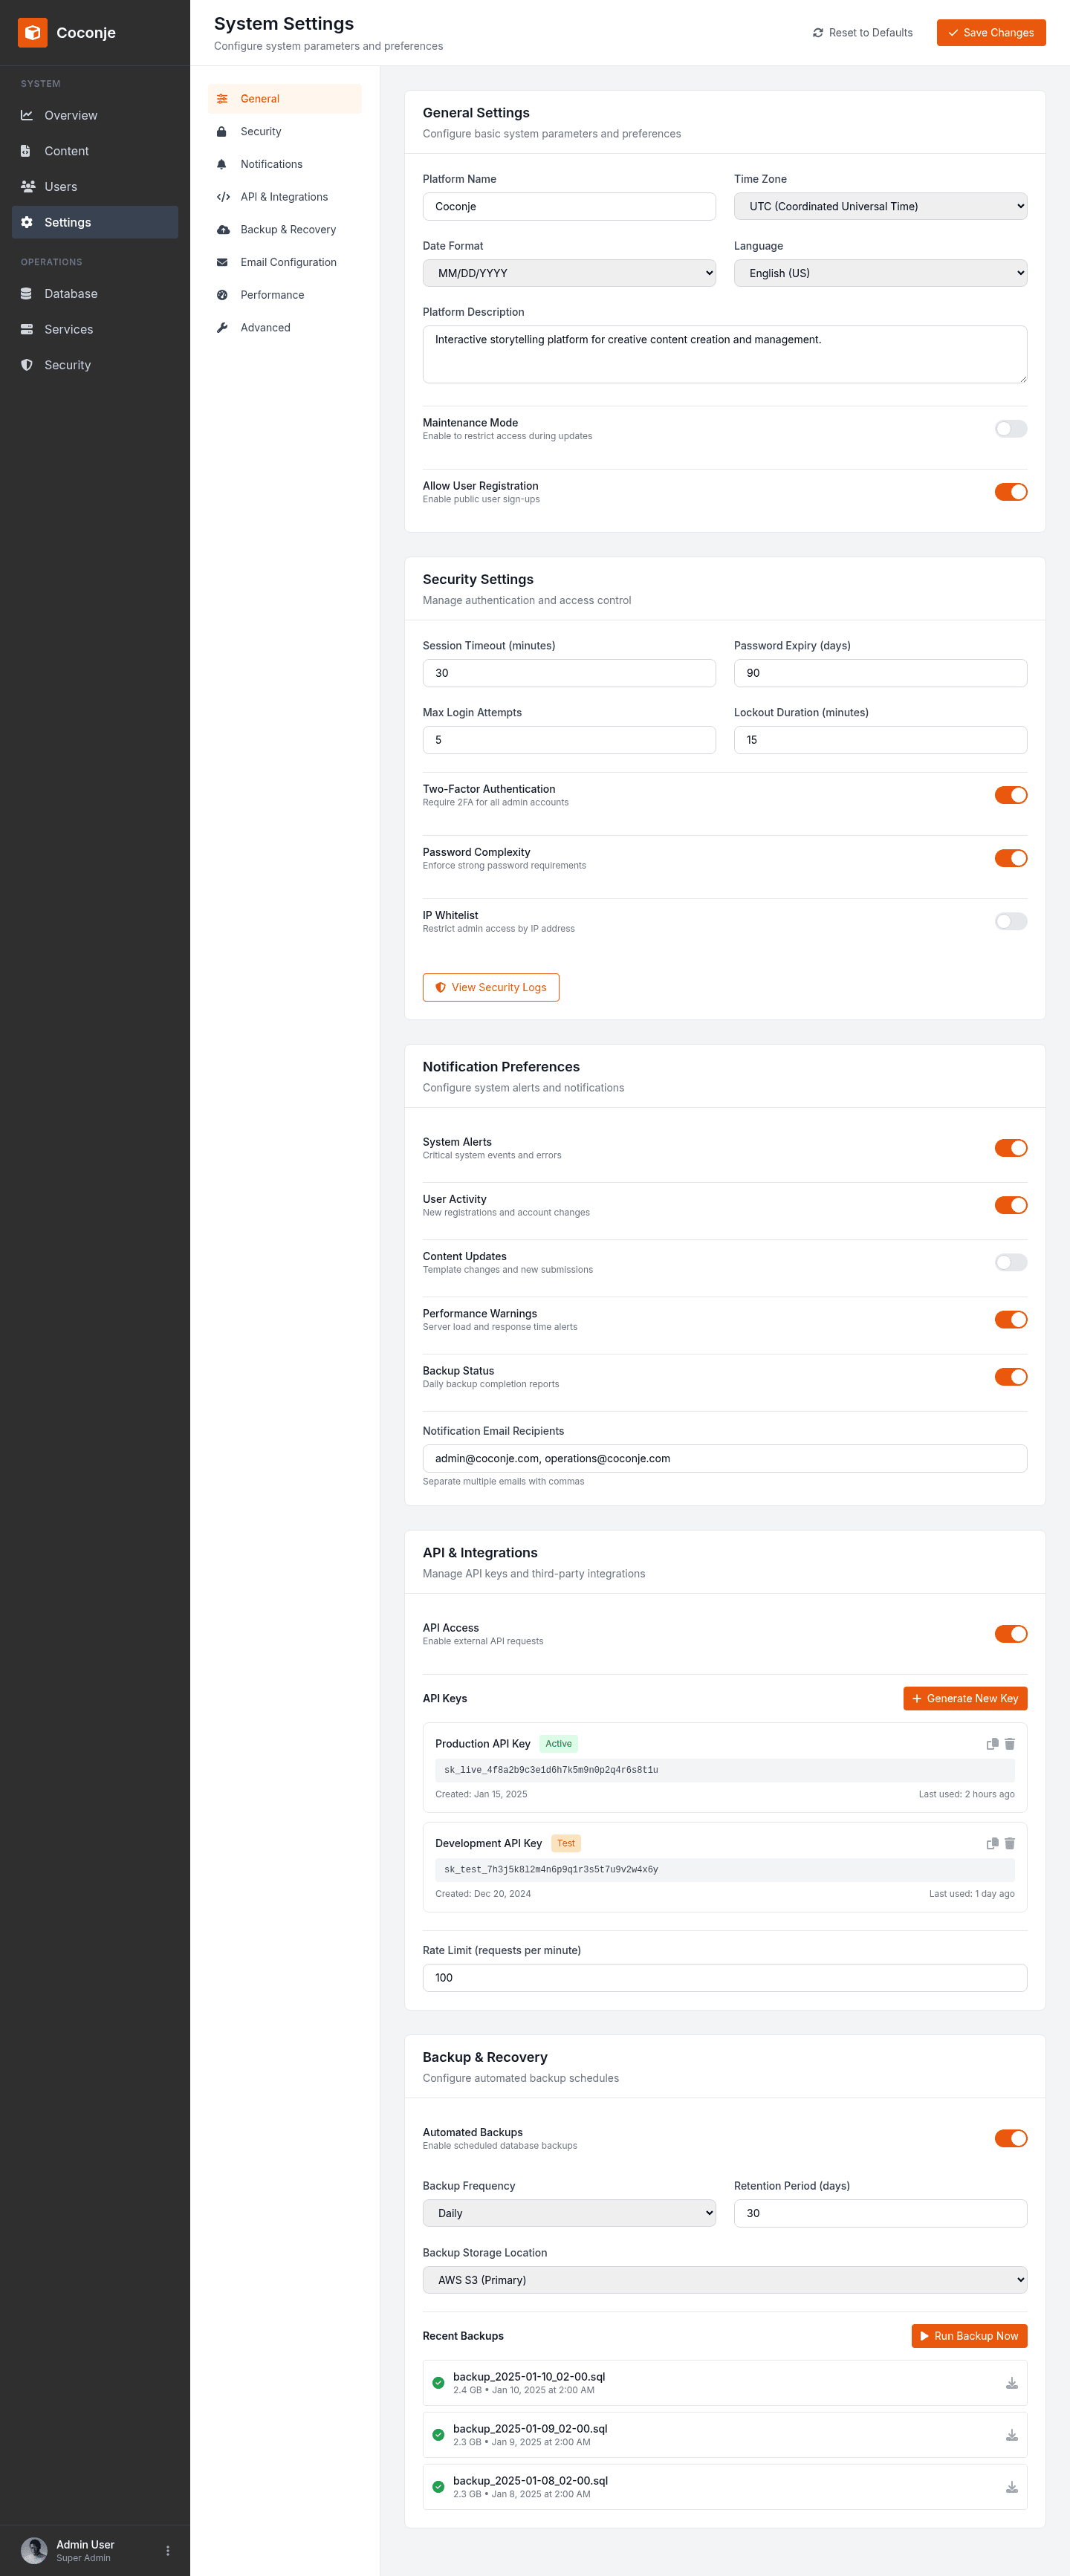Click the envelope icon beside Email Configuration
Viewport: 1070px width, 2576px height.
(222, 262)
